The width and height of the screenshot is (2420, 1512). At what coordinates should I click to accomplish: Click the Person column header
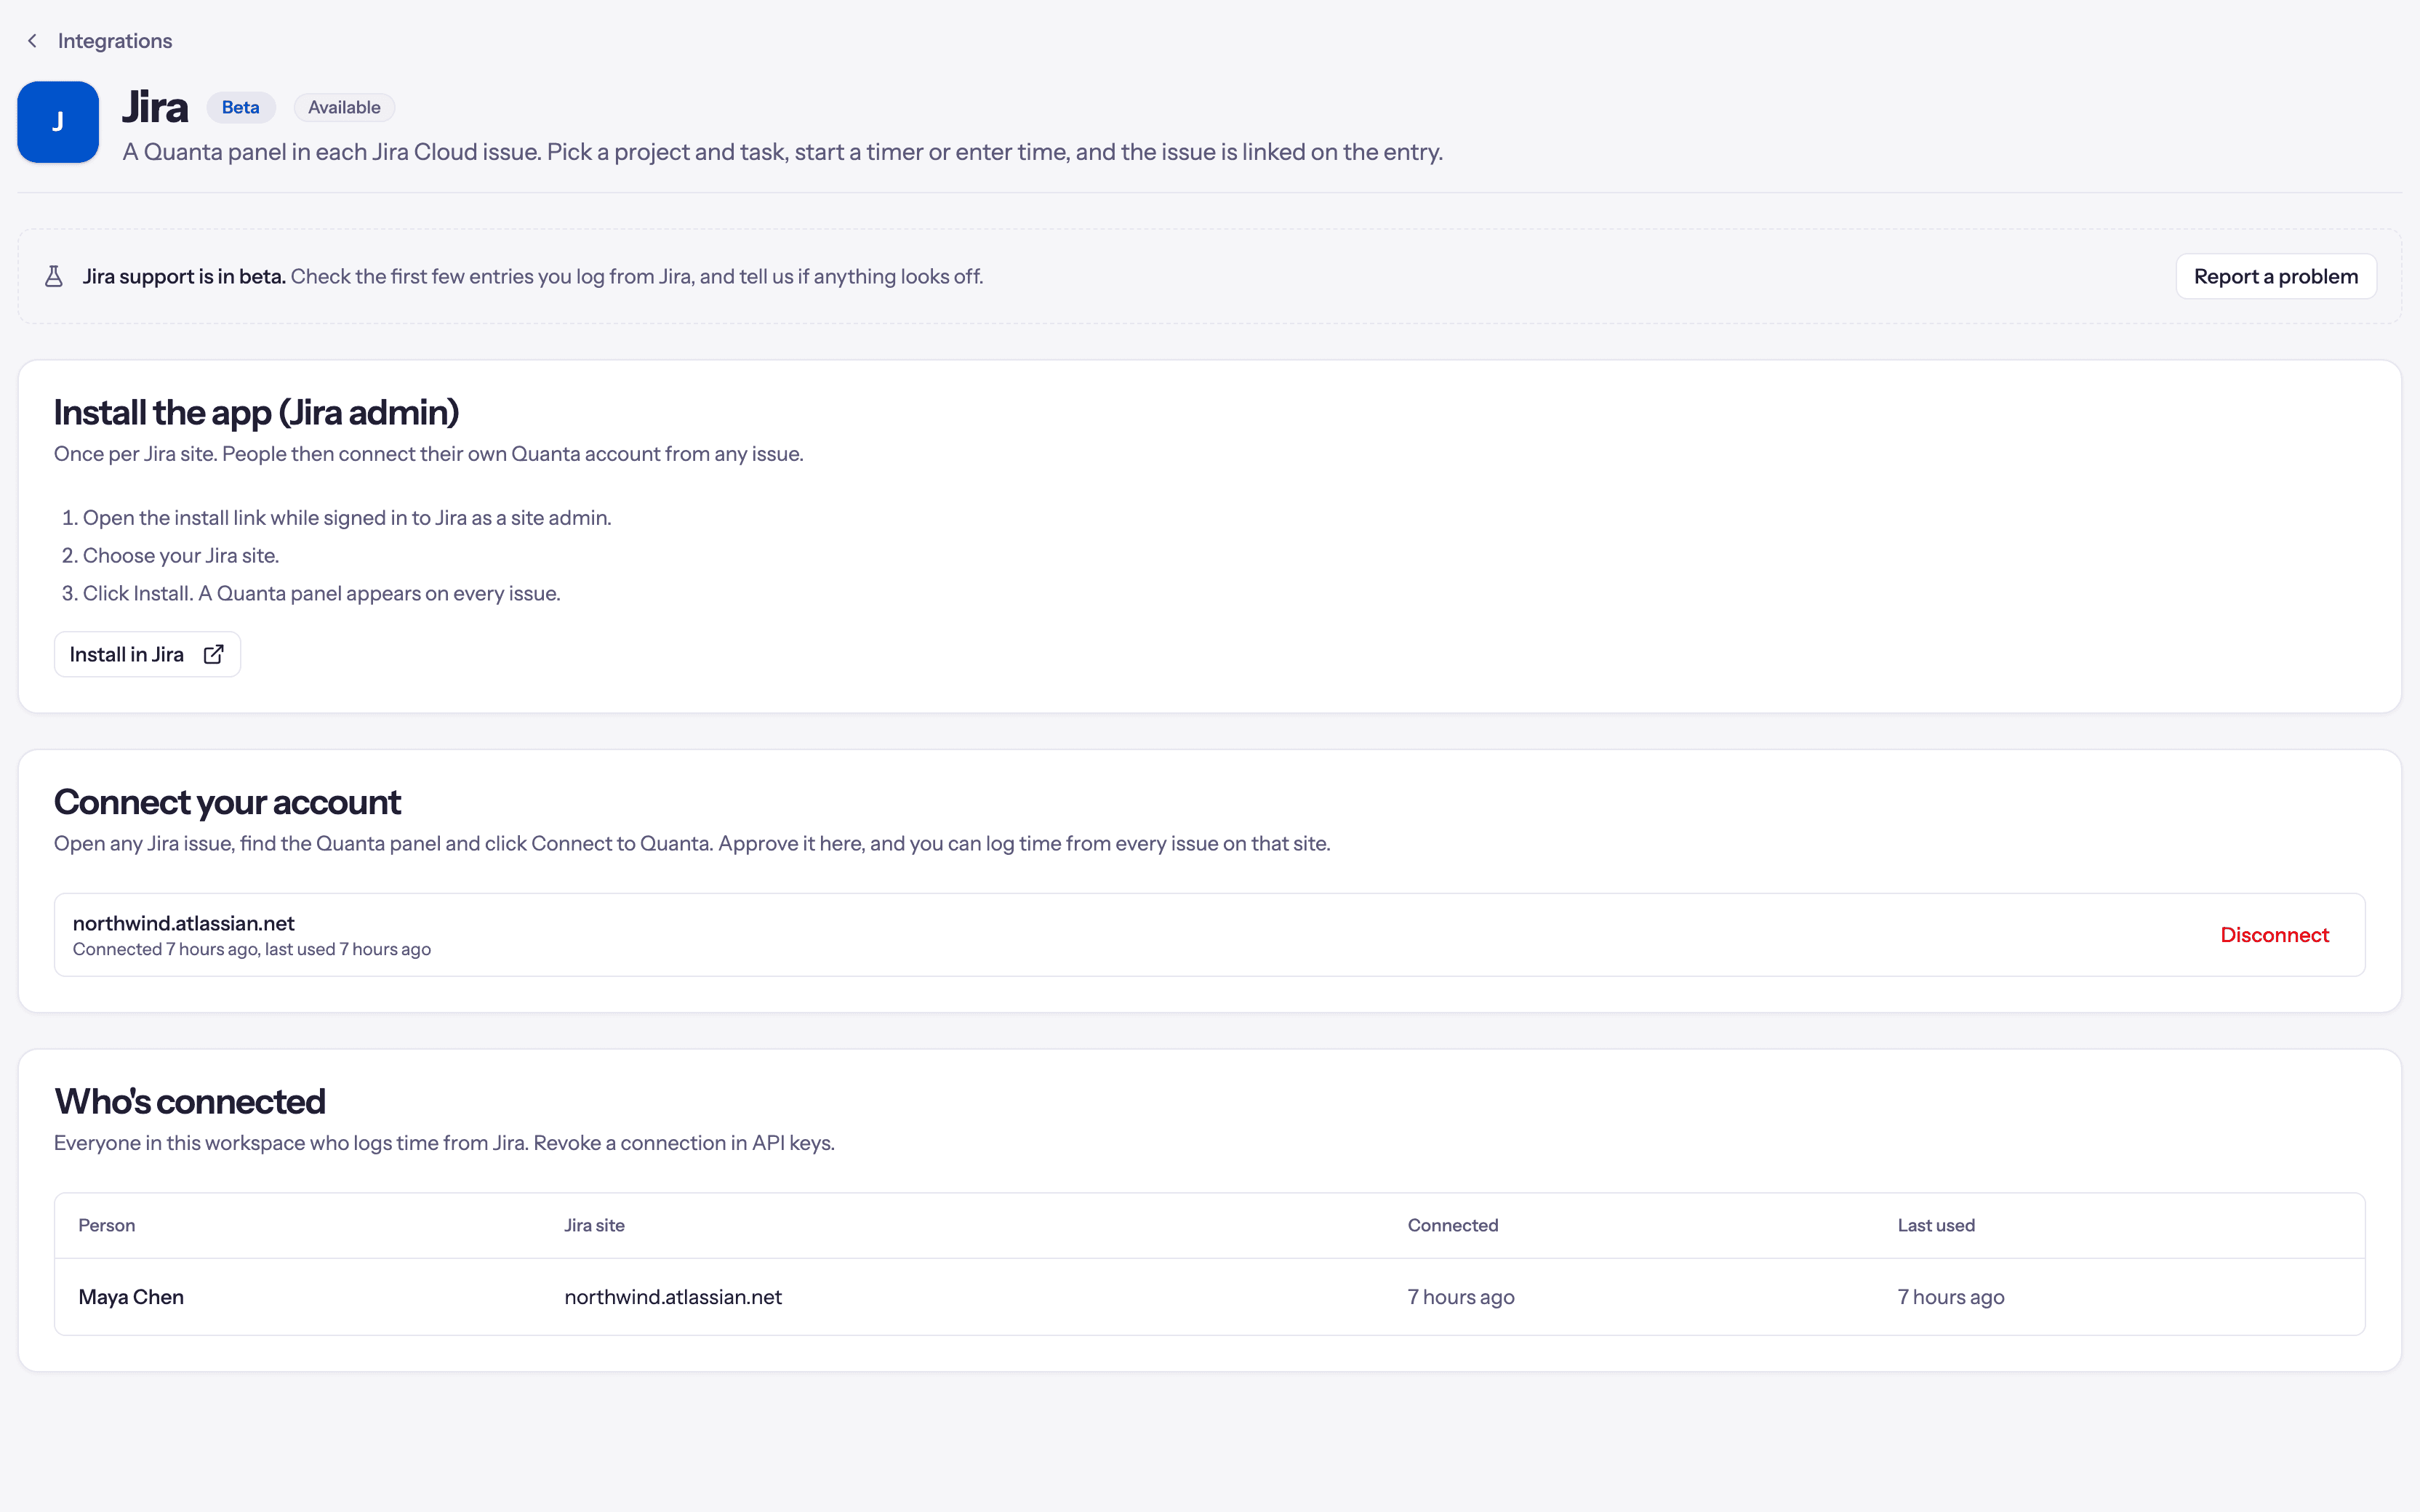[107, 1225]
